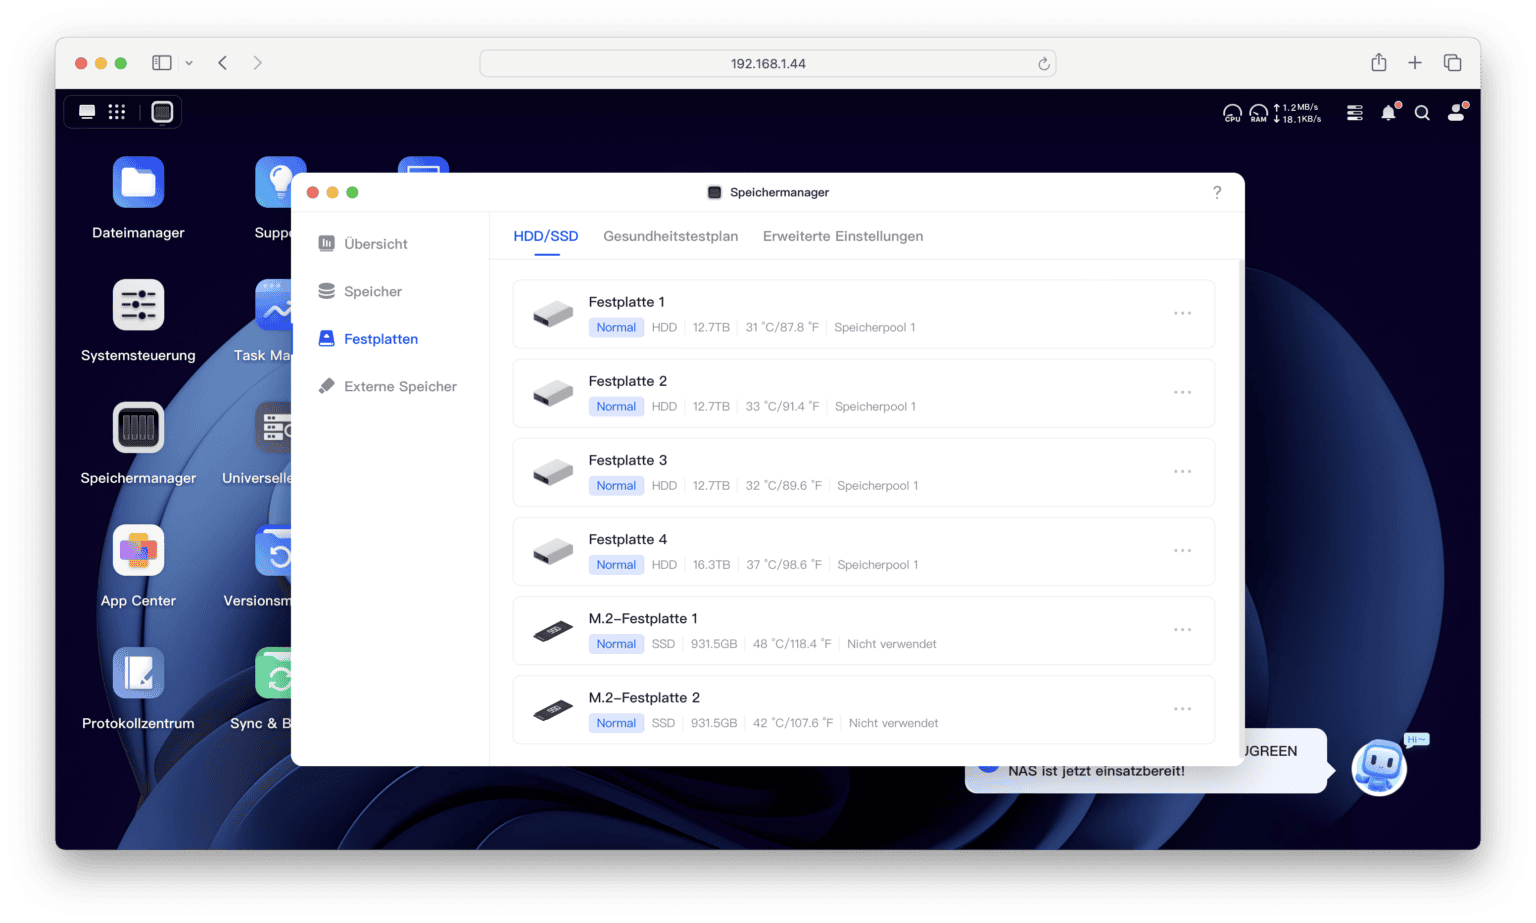Open Systemsteuerung from the desktop

pyautogui.click(x=138, y=305)
